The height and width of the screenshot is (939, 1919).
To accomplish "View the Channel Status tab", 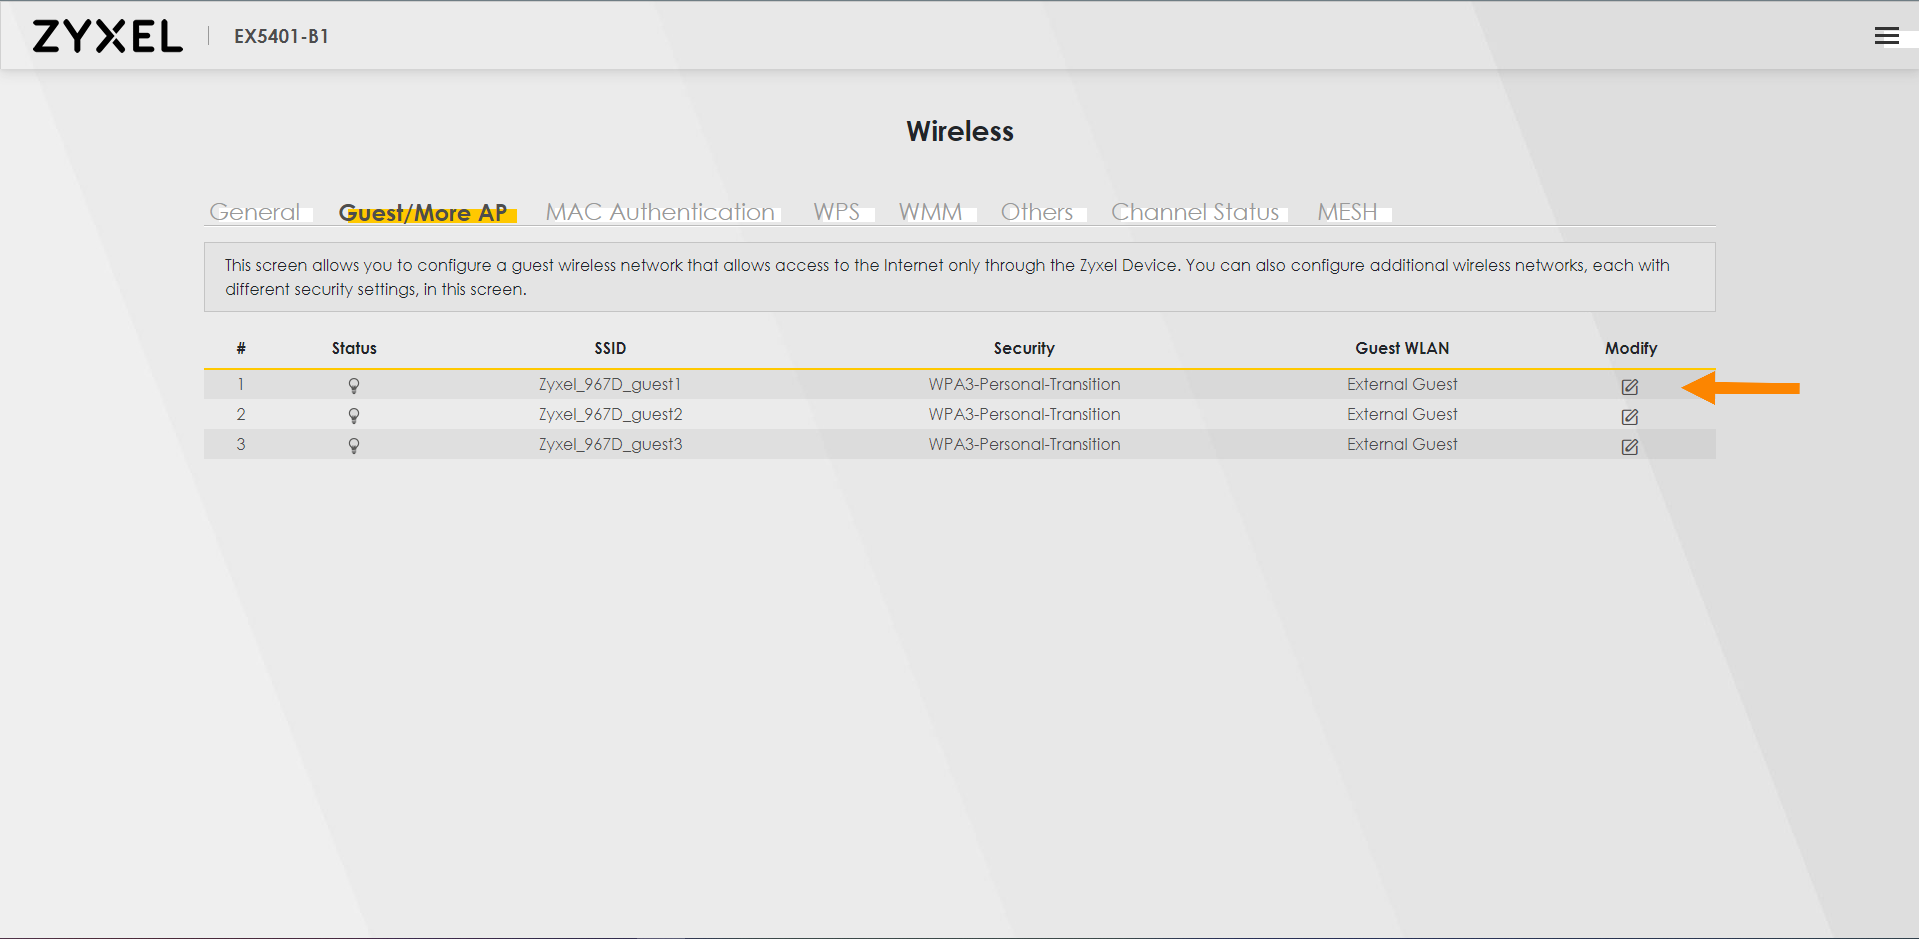I will click(x=1195, y=212).
